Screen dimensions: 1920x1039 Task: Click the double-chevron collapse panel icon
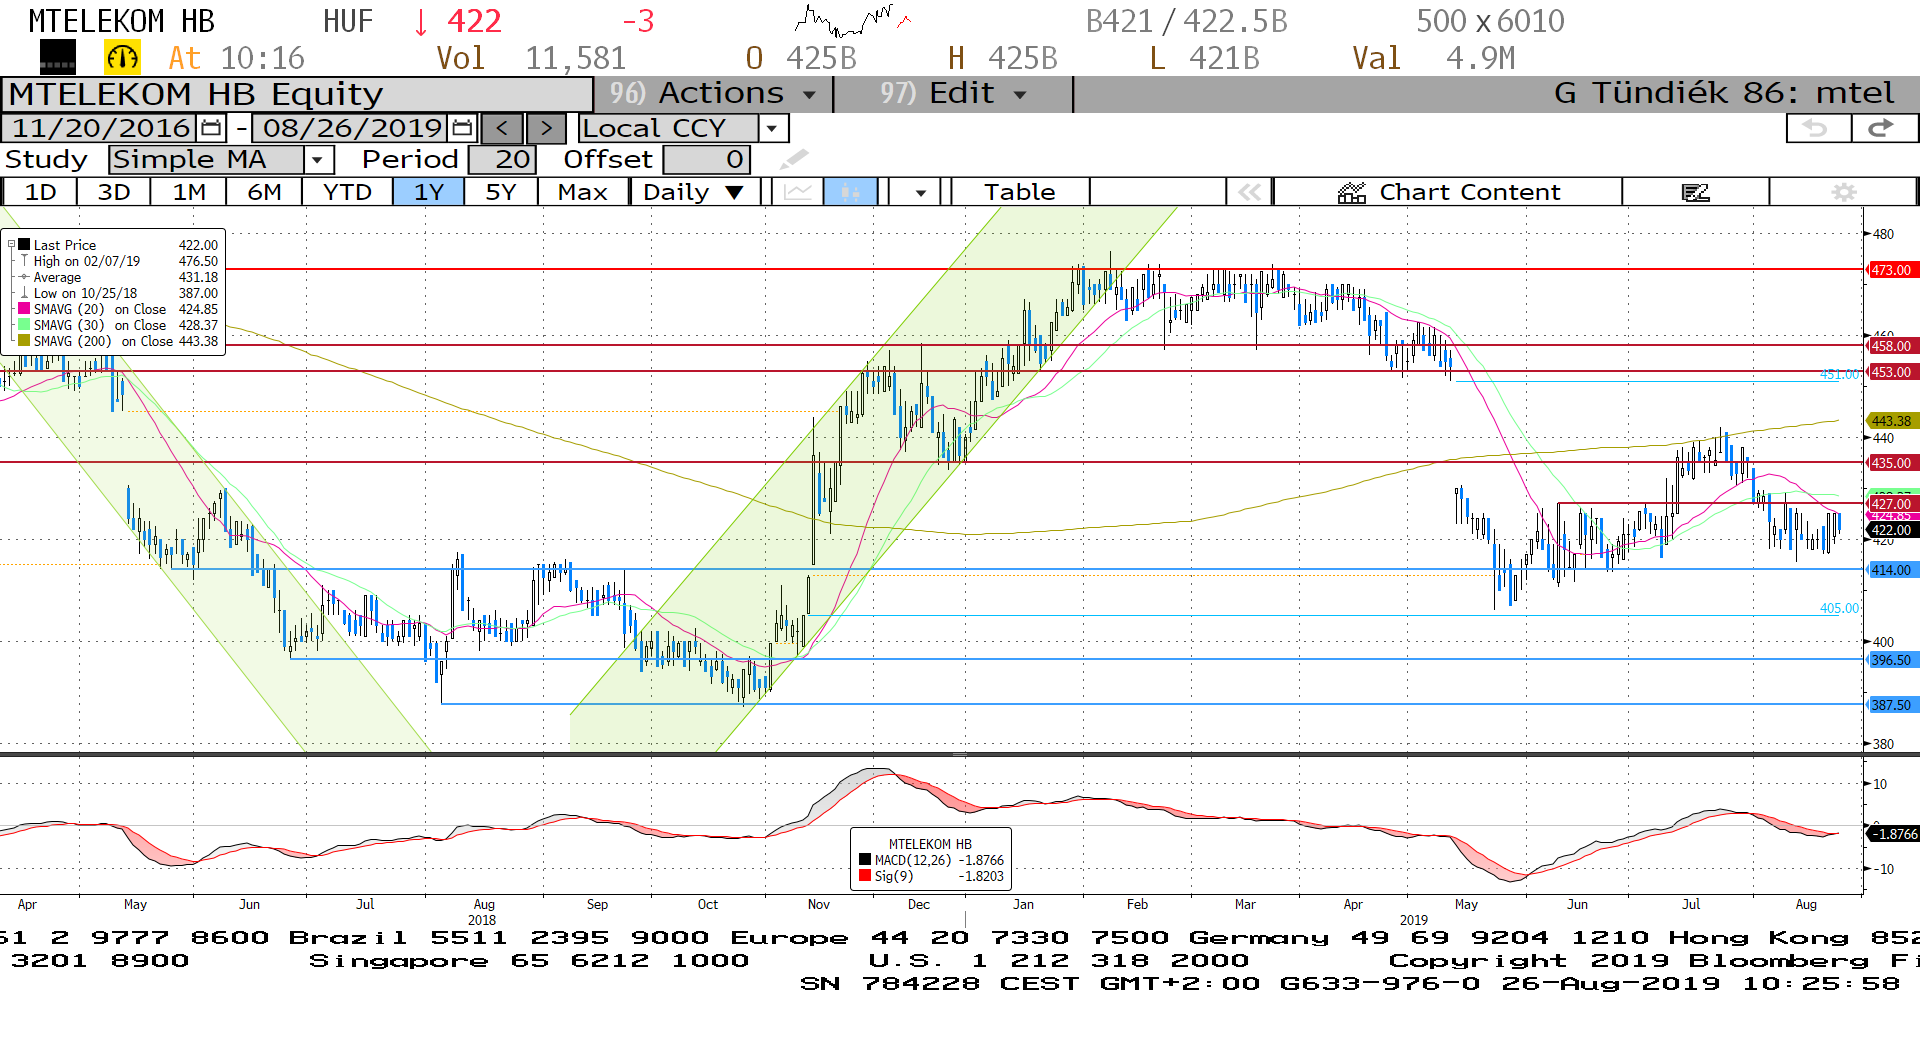(1249, 192)
